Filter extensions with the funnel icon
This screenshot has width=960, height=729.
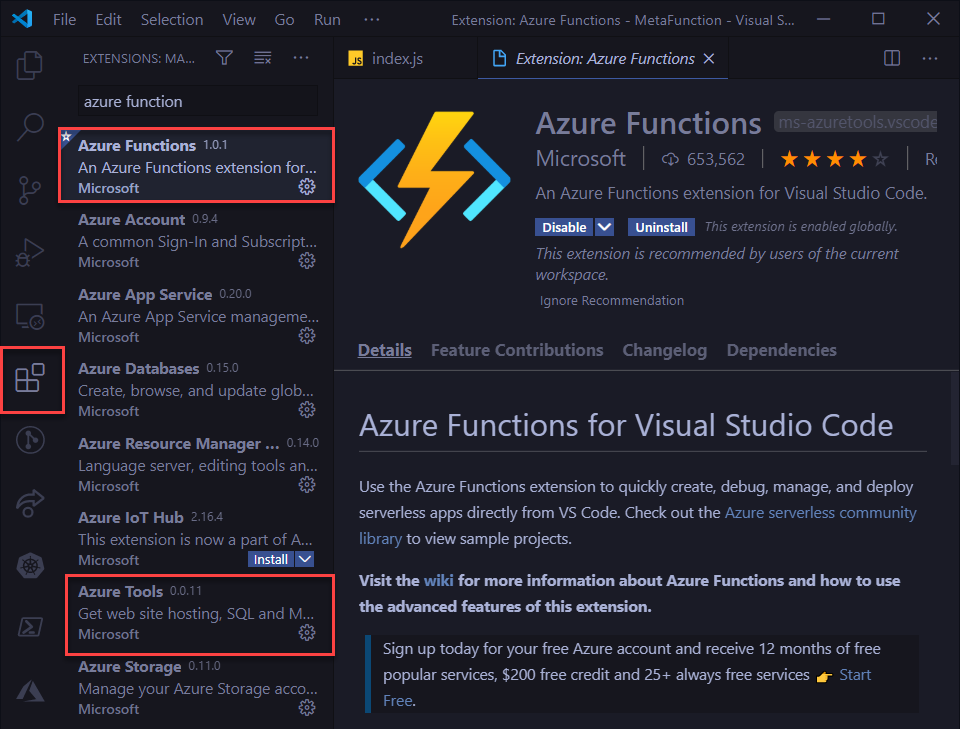225,58
